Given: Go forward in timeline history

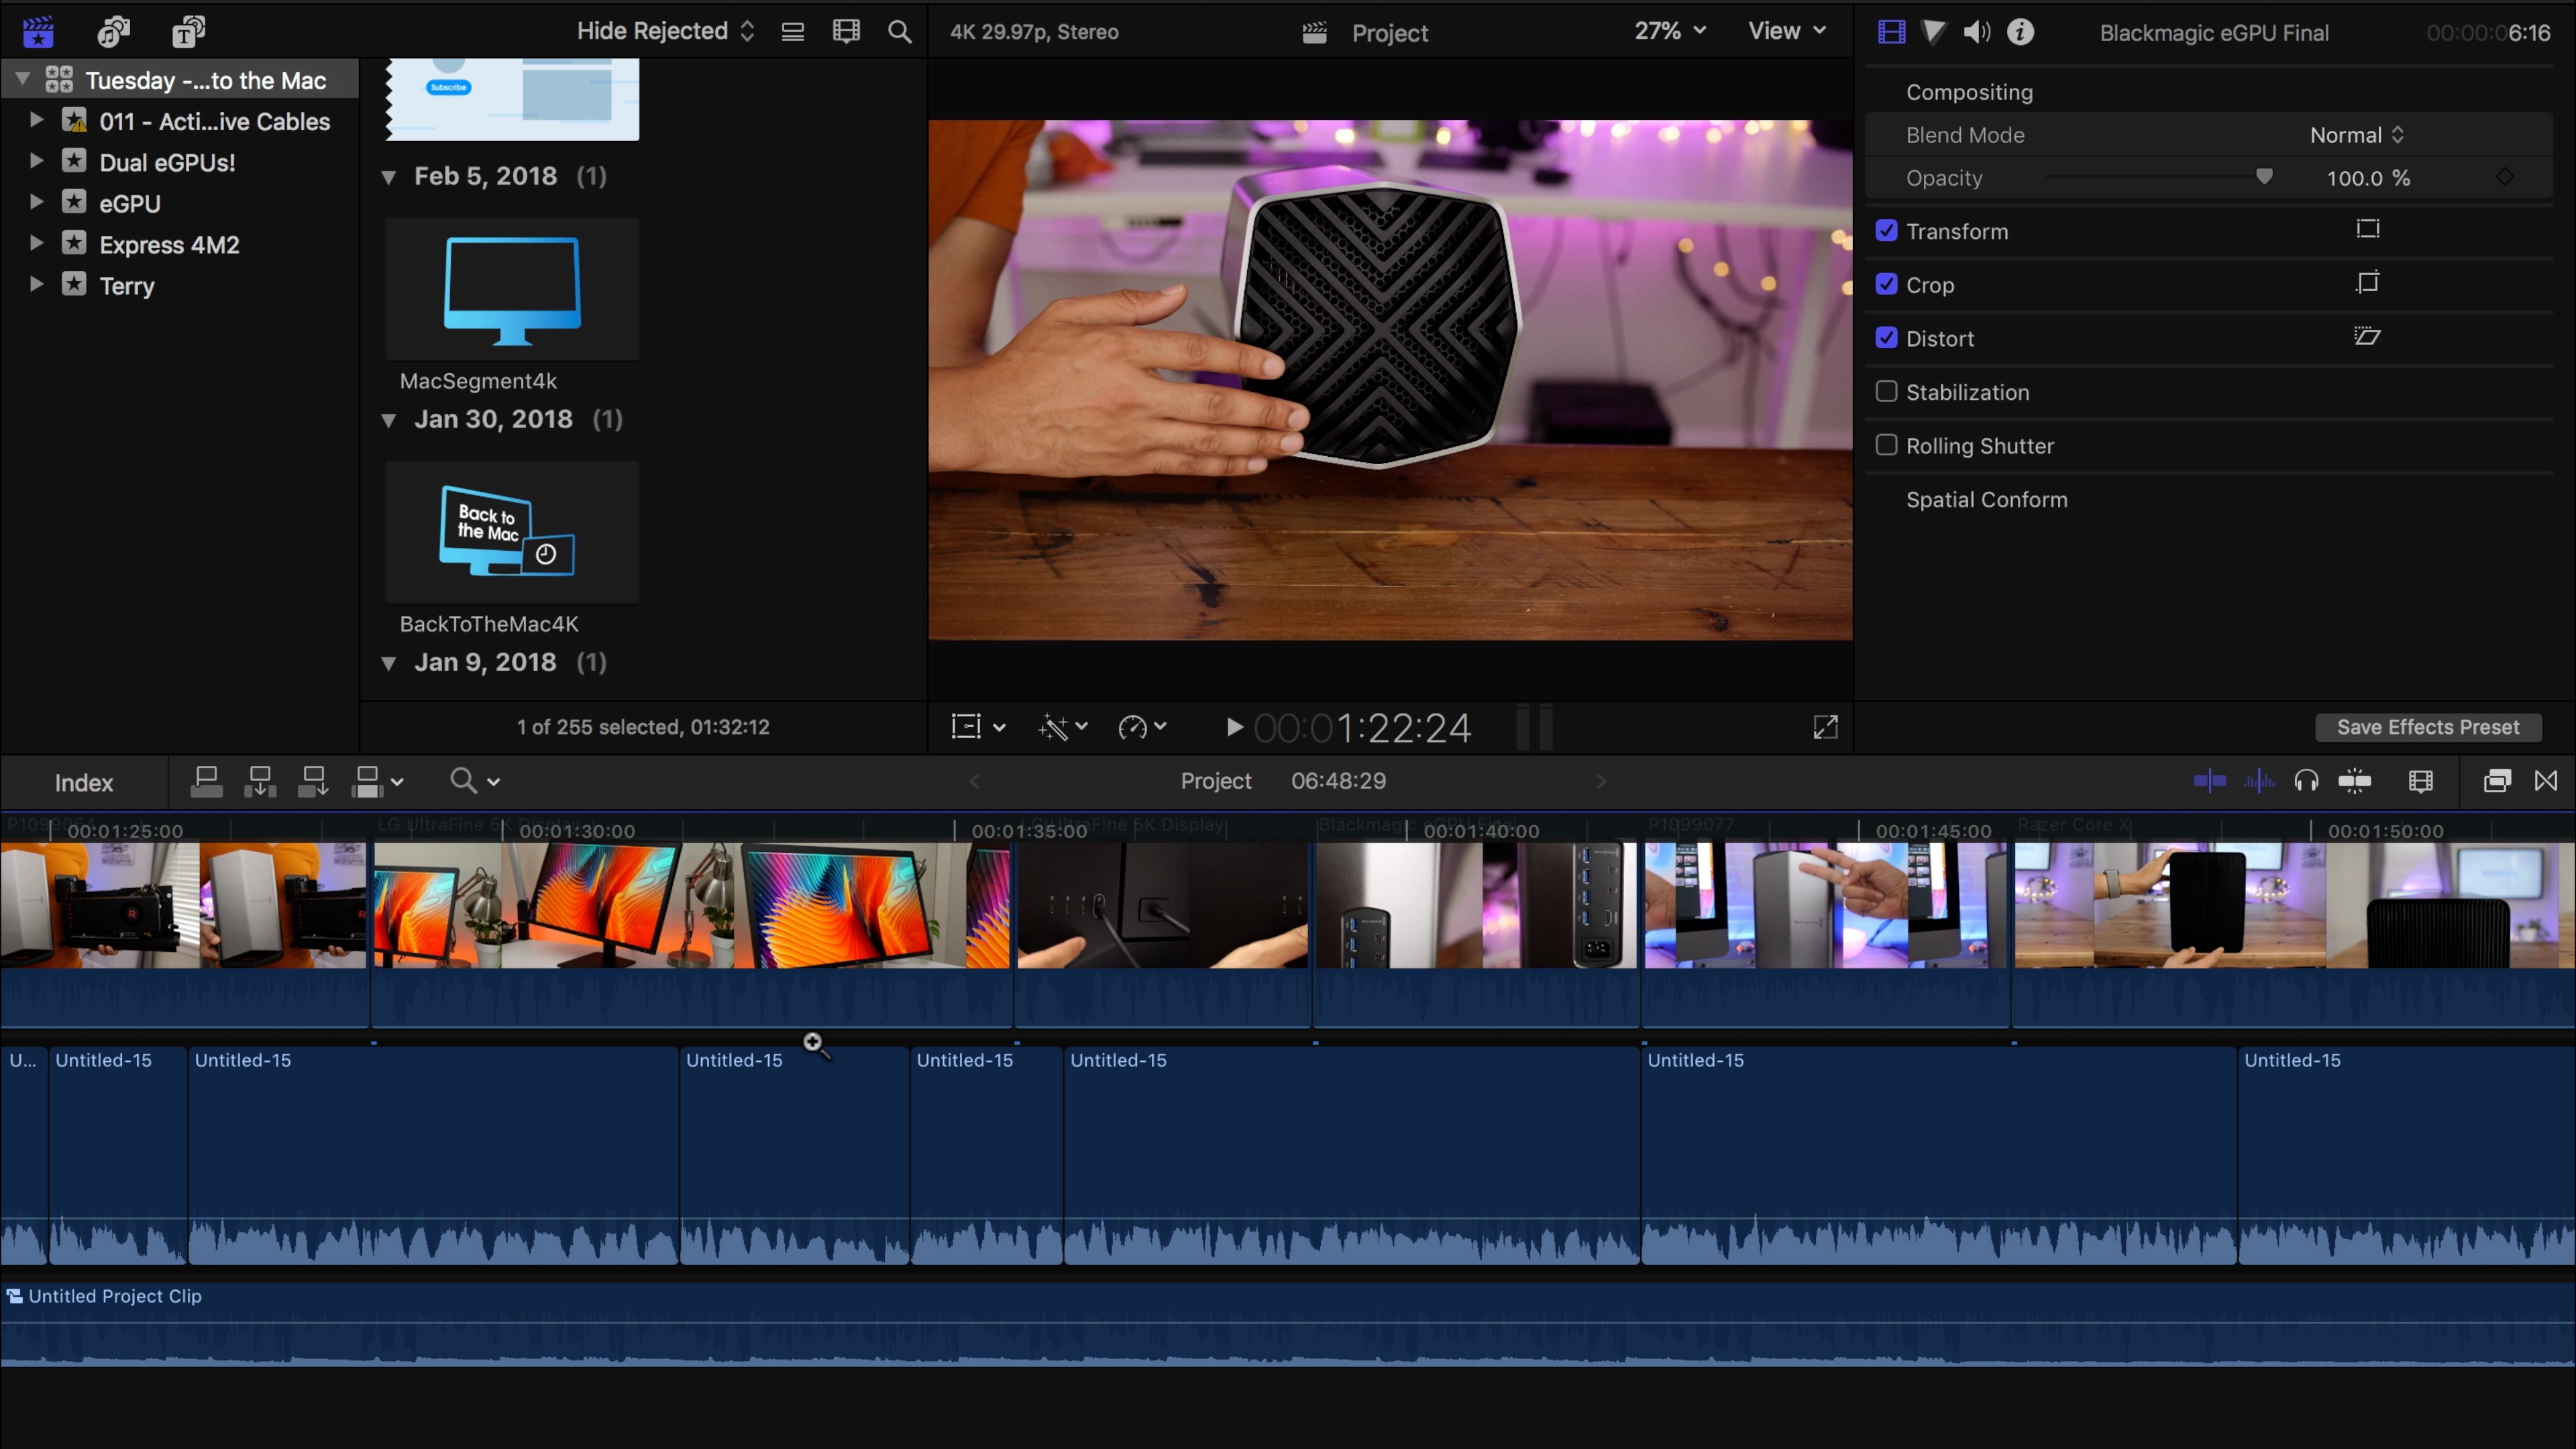Looking at the screenshot, I should (1601, 781).
